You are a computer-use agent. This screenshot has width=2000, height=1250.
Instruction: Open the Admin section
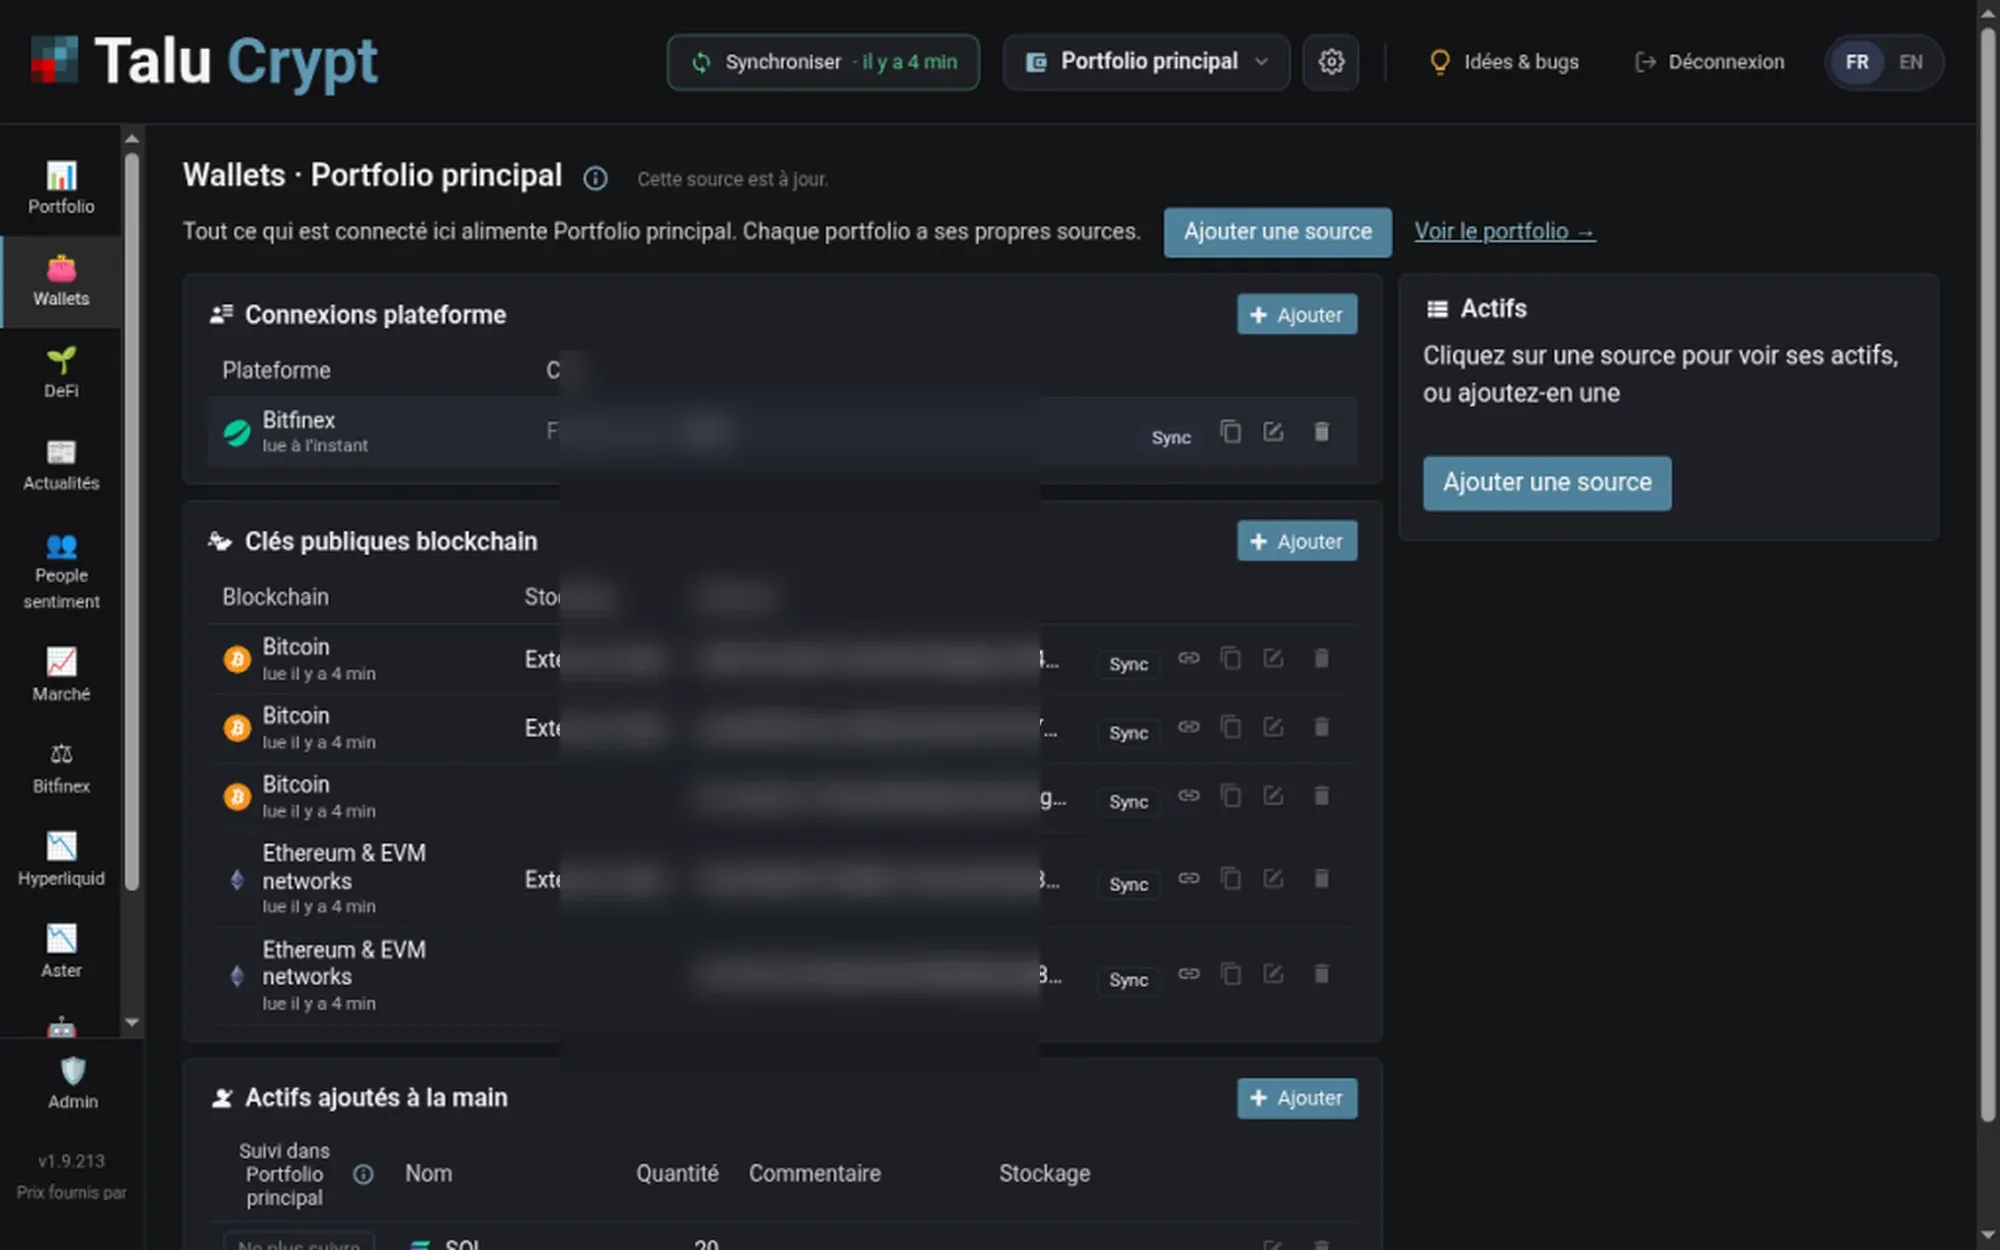tap(73, 1083)
